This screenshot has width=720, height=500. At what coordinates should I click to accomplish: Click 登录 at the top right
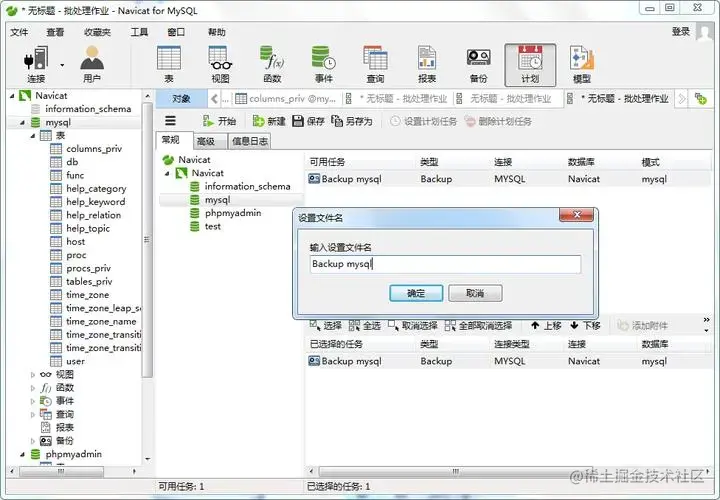(x=681, y=31)
